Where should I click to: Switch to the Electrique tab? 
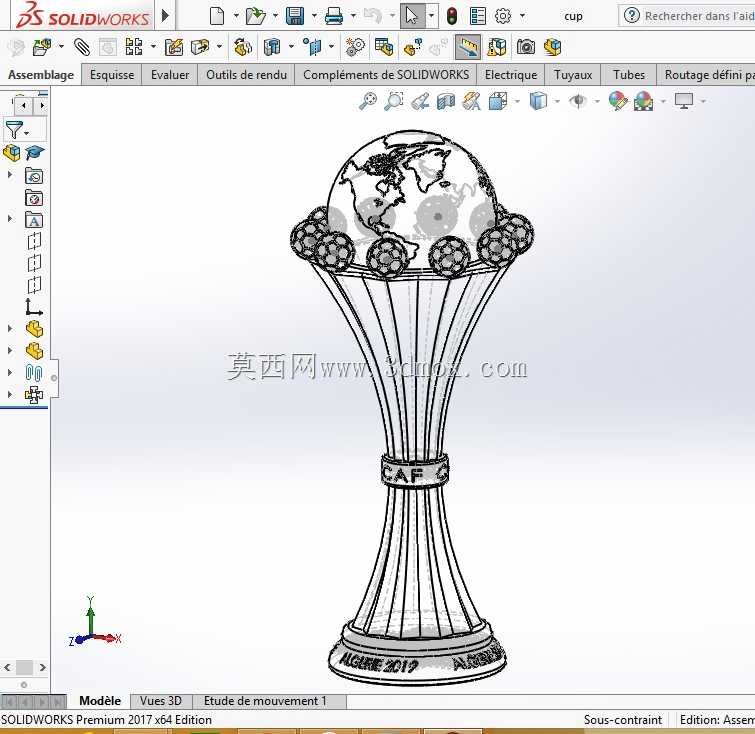click(511, 75)
